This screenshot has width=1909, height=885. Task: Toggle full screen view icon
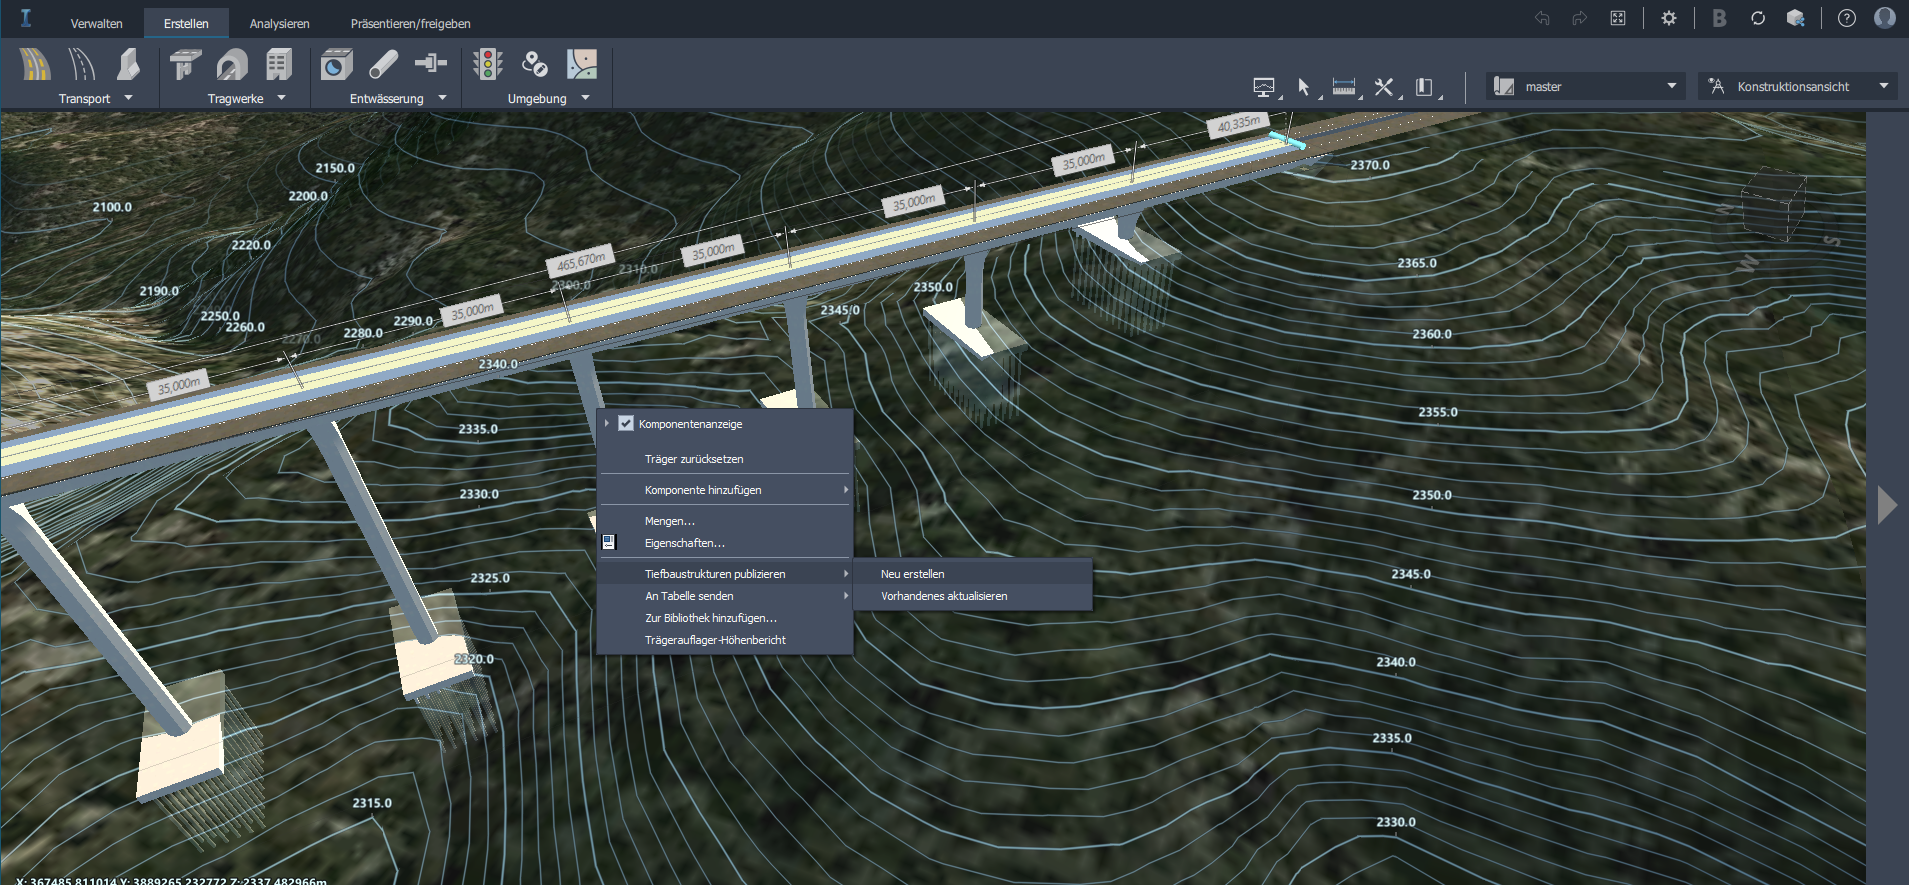[x=1618, y=18]
